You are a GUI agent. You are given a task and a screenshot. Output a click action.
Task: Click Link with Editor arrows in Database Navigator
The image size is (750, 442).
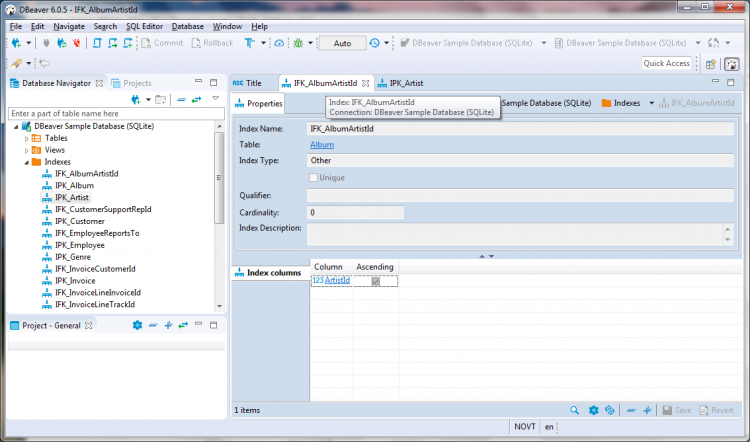(197, 99)
